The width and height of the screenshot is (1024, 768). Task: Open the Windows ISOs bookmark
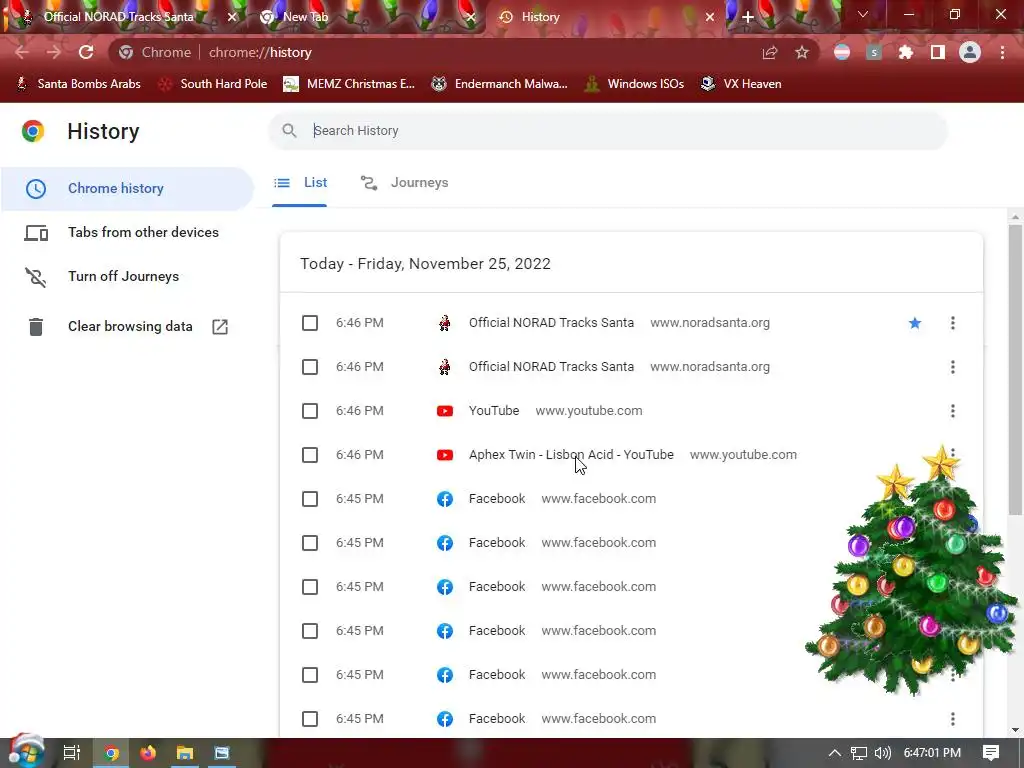coord(634,84)
